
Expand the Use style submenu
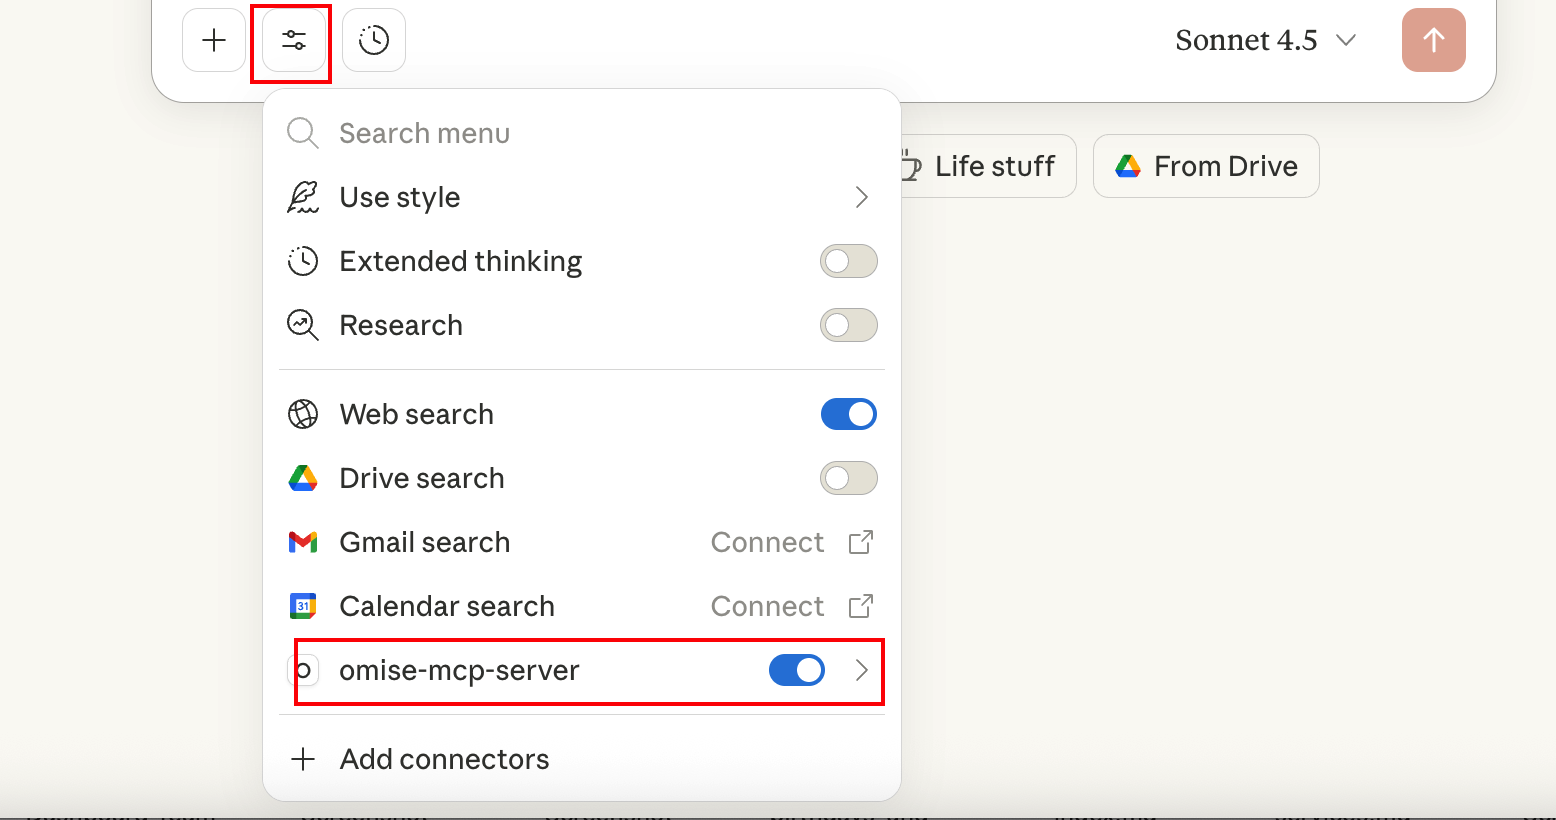point(861,198)
